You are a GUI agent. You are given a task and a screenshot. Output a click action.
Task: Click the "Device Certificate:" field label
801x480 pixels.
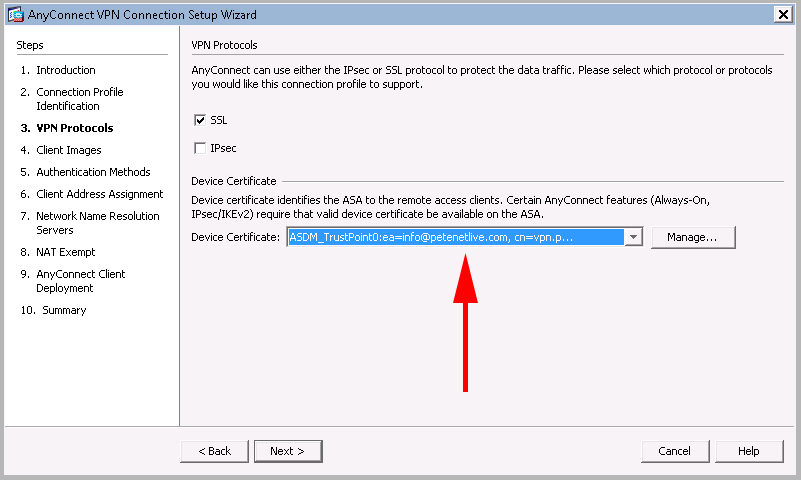235,237
